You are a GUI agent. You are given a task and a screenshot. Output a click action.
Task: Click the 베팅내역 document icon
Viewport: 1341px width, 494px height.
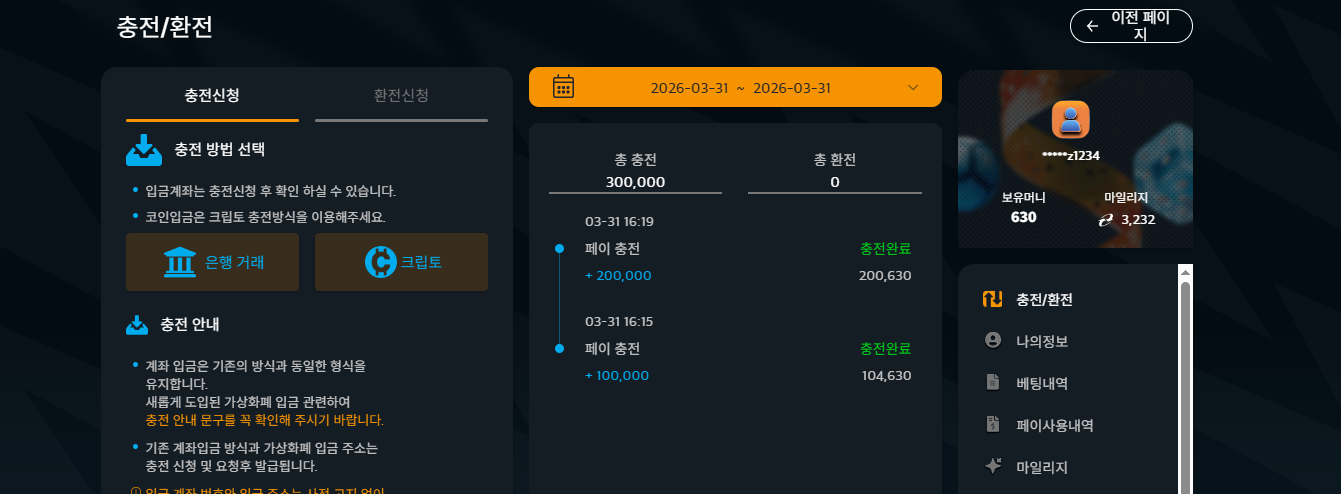[993, 382]
